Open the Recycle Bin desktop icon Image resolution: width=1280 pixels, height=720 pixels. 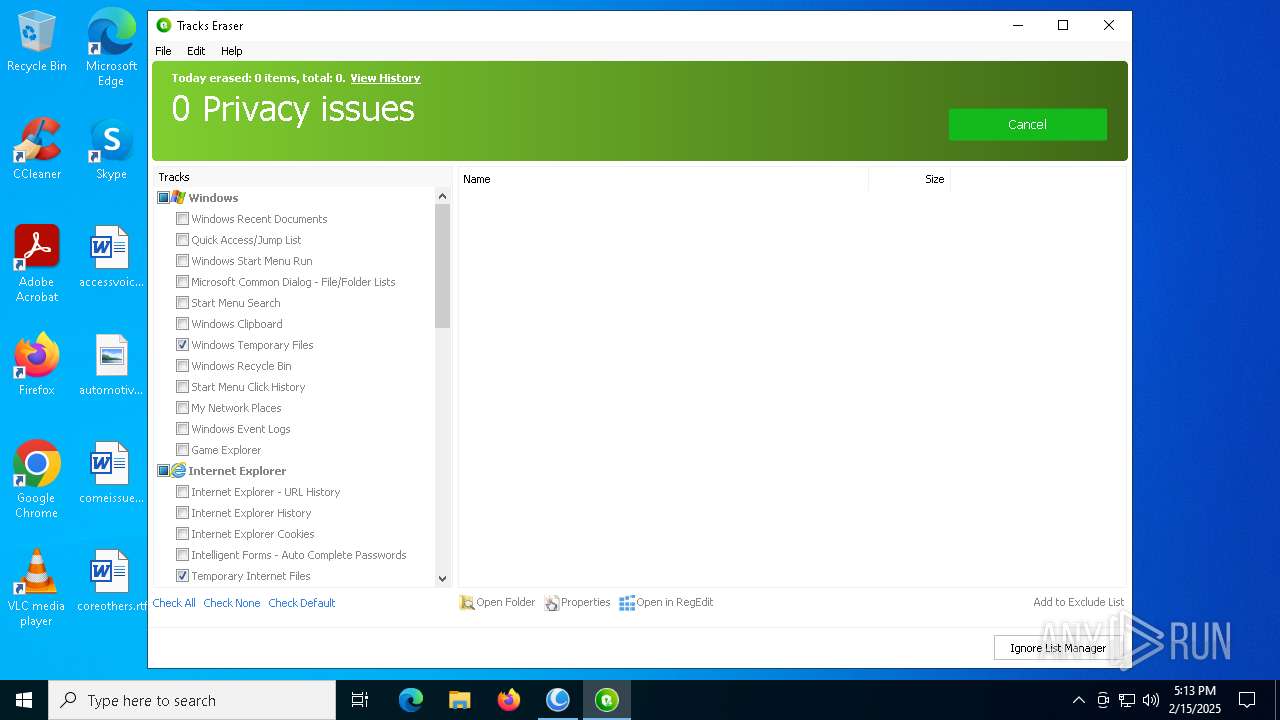pyautogui.click(x=37, y=41)
